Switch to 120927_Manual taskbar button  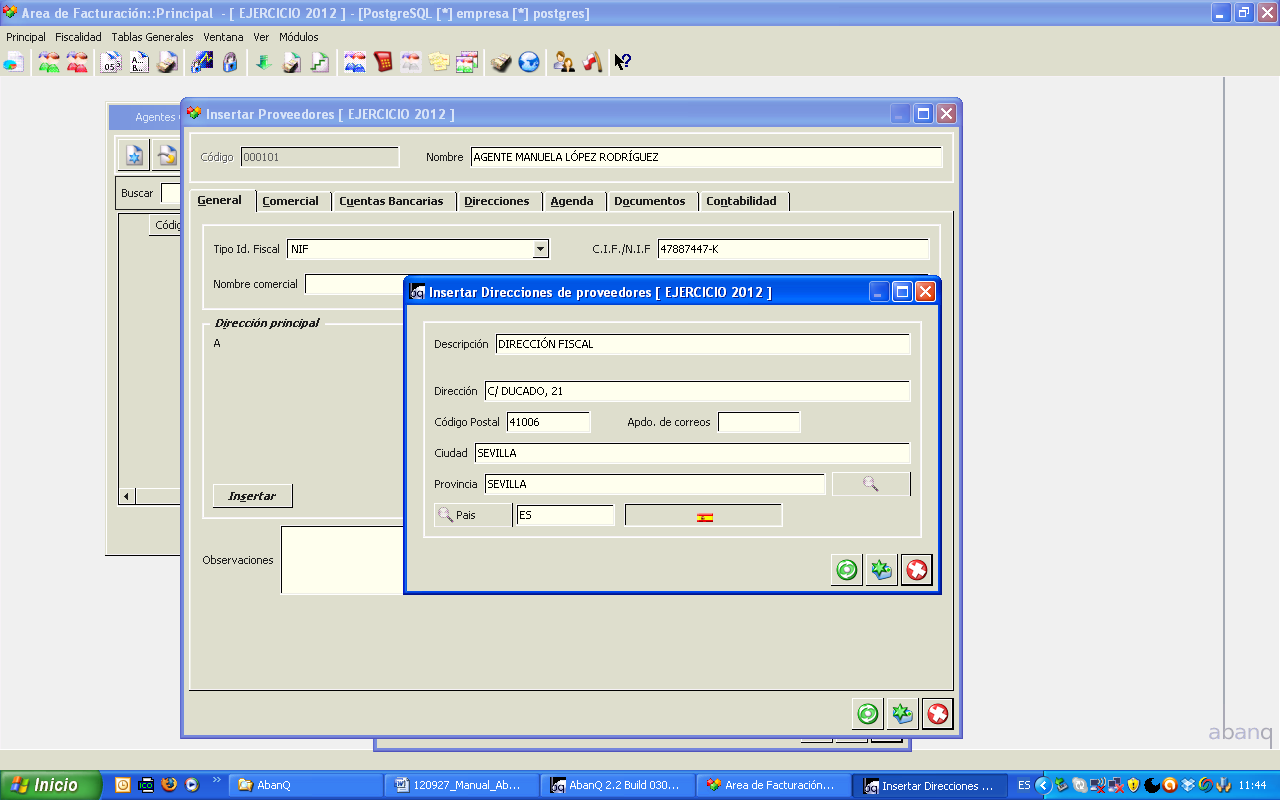tap(461, 785)
